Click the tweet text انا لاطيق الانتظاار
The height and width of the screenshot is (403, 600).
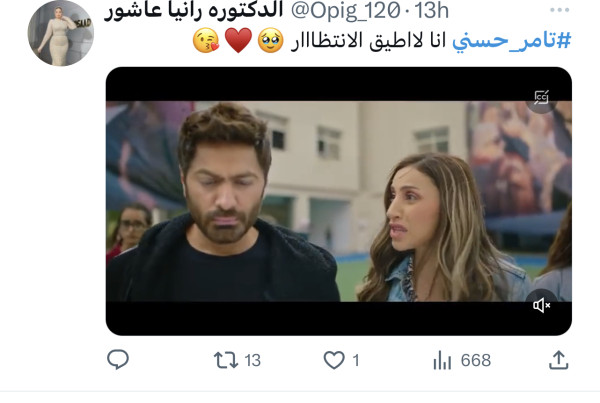coord(368,41)
